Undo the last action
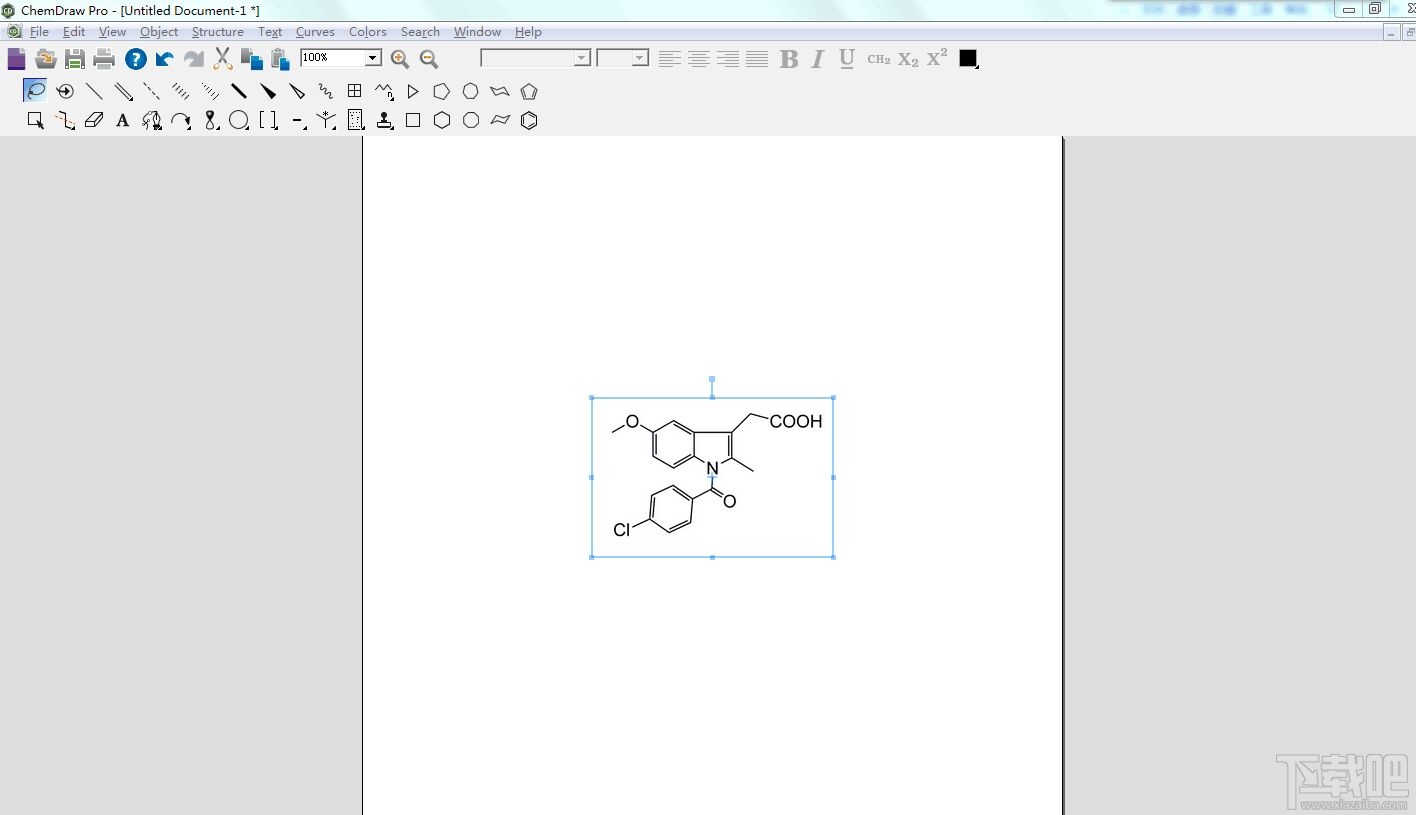This screenshot has height=815, width=1416. tap(165, 59)
